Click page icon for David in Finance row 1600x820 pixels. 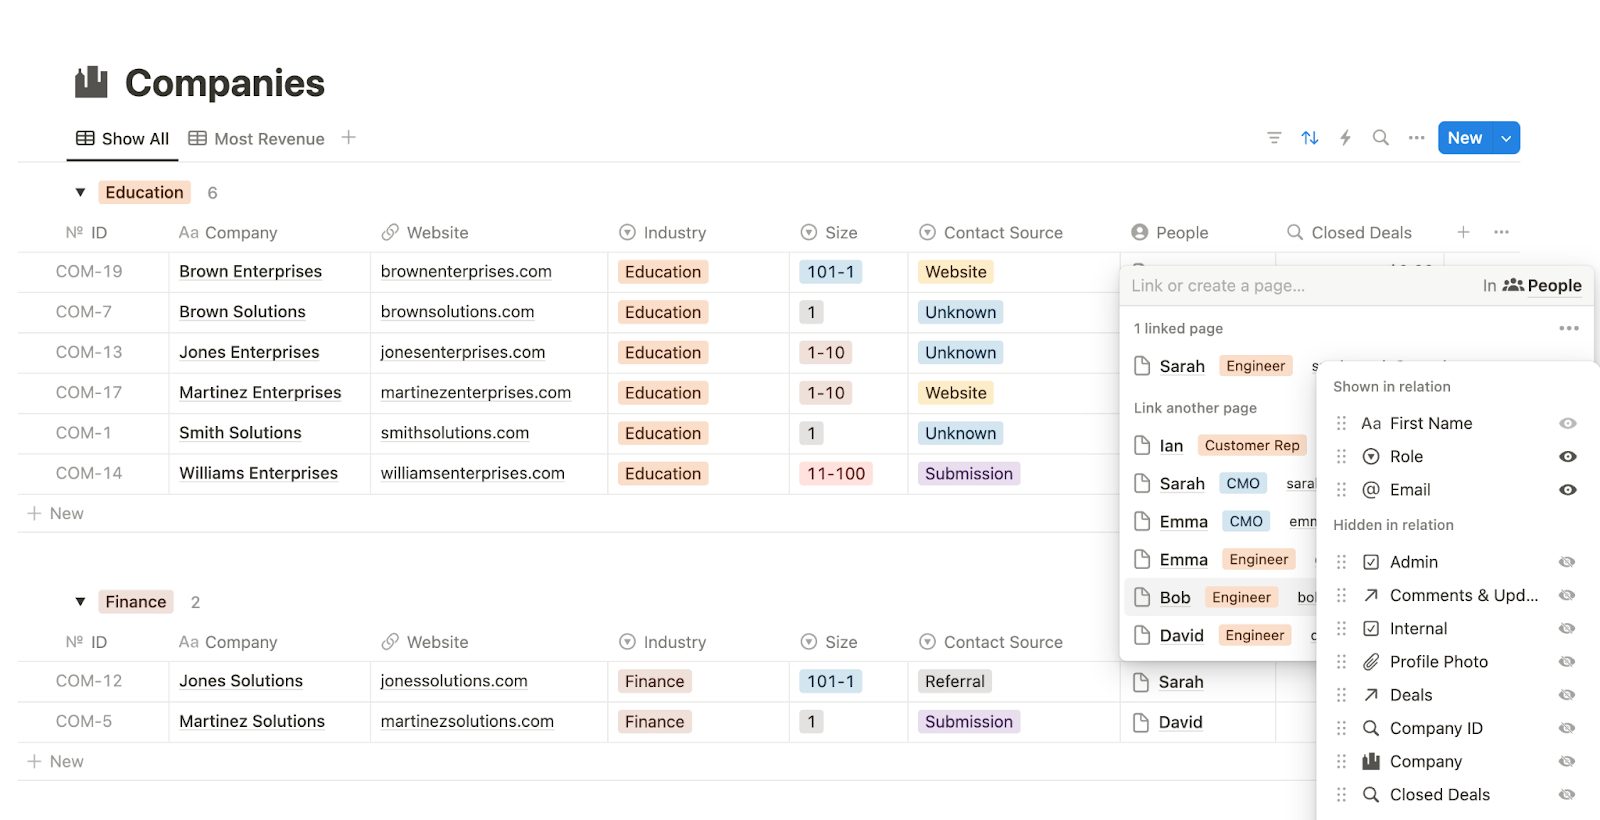click(x=1141, y=722)
